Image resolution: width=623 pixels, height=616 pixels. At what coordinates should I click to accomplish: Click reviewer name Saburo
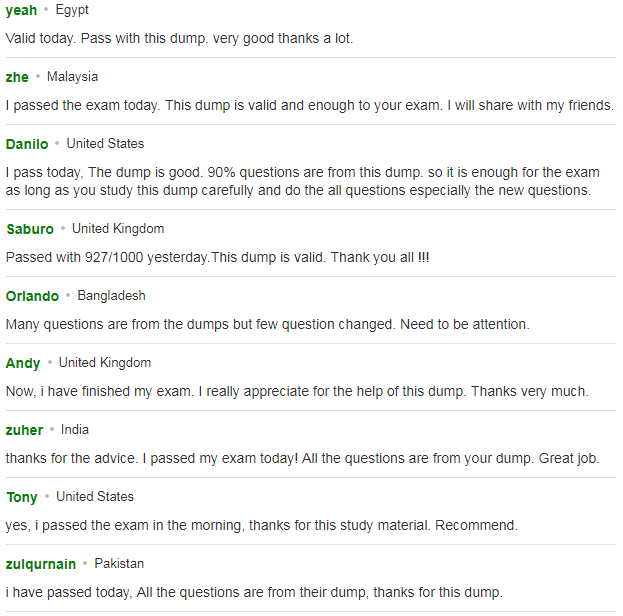[30, 229]
